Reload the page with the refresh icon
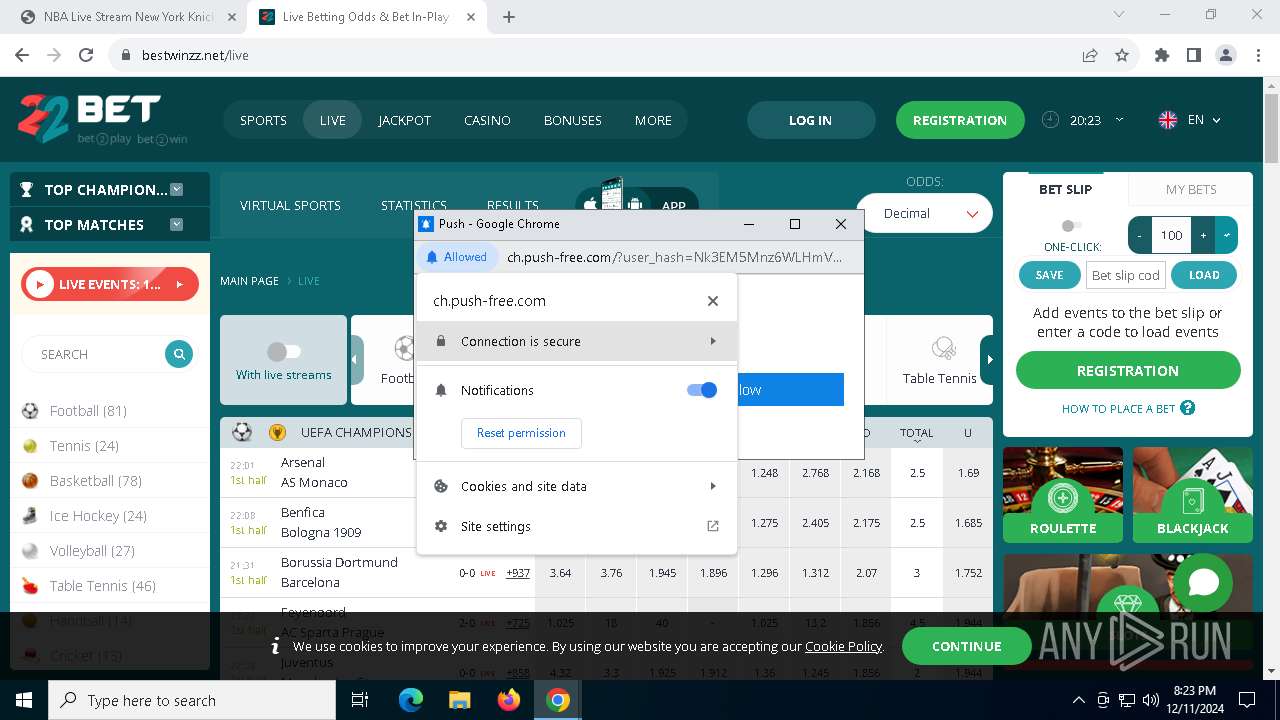 (86, 56)
